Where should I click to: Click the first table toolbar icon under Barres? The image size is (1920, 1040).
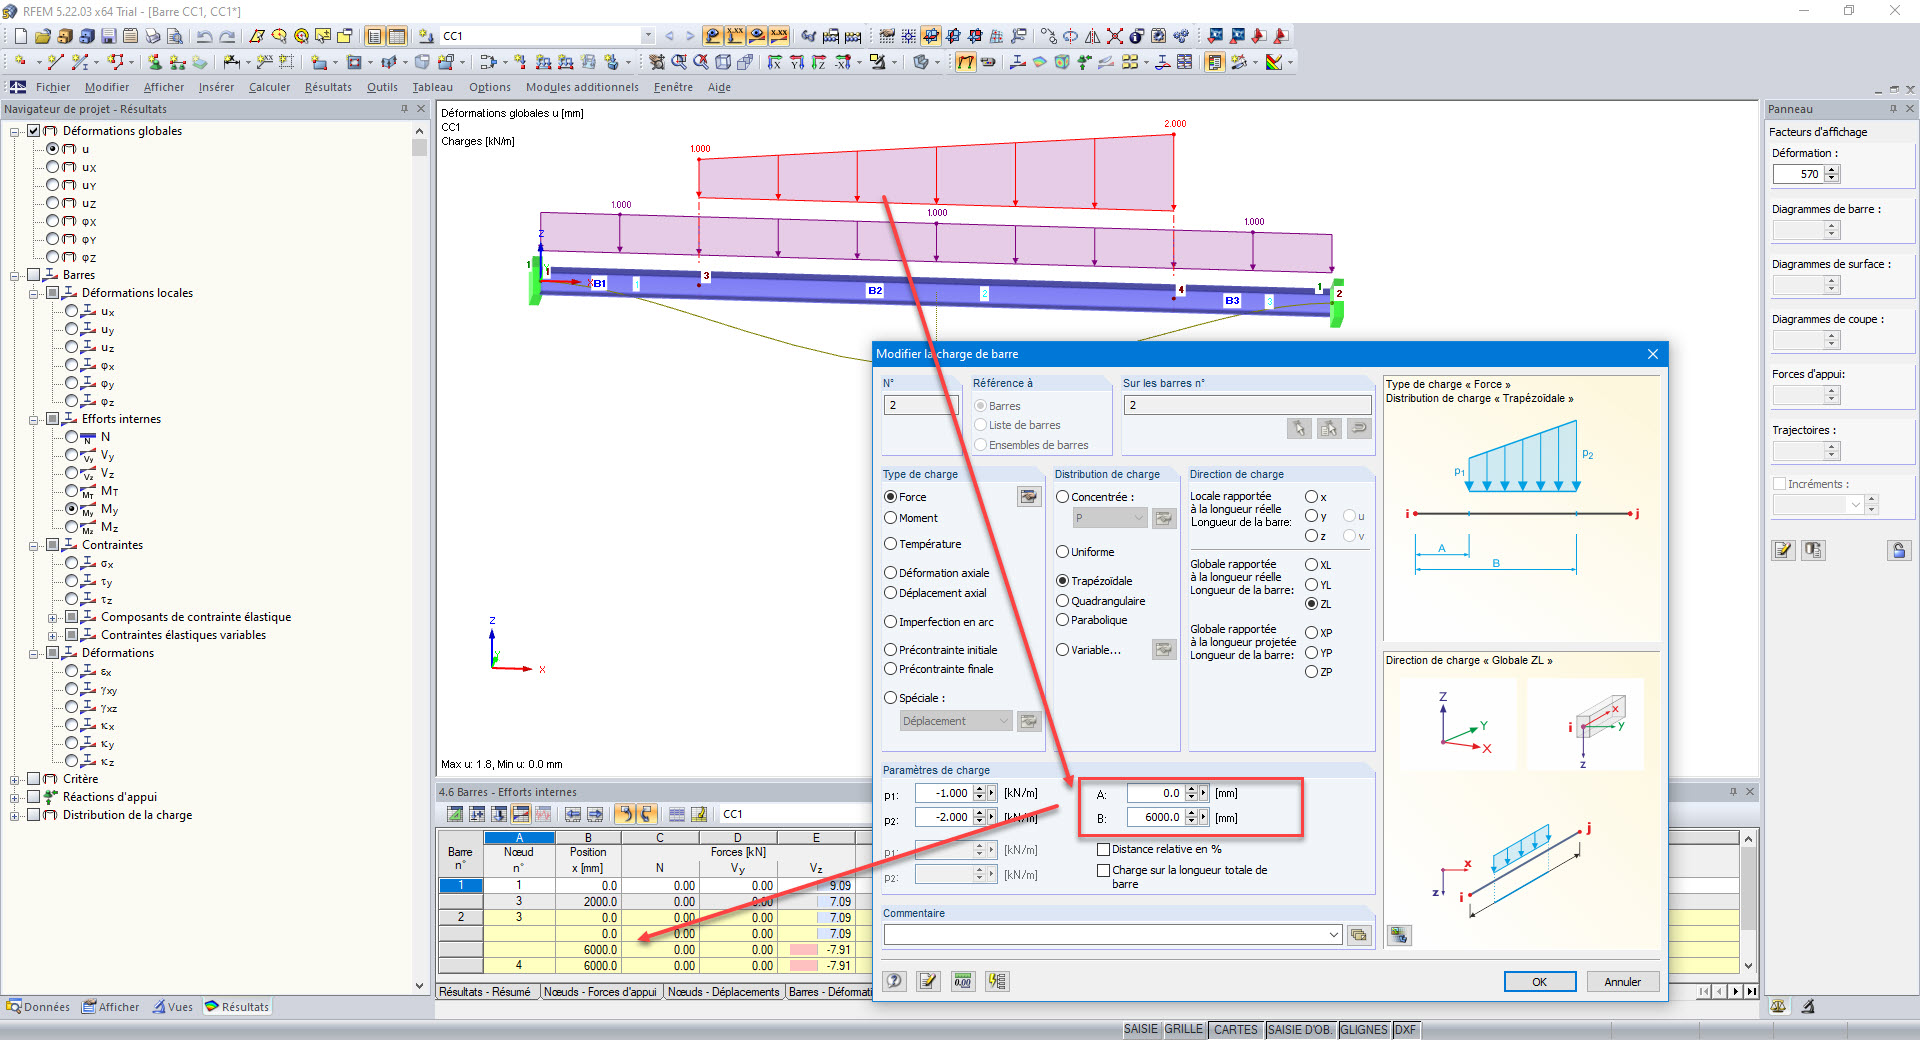tap(455, 814)
